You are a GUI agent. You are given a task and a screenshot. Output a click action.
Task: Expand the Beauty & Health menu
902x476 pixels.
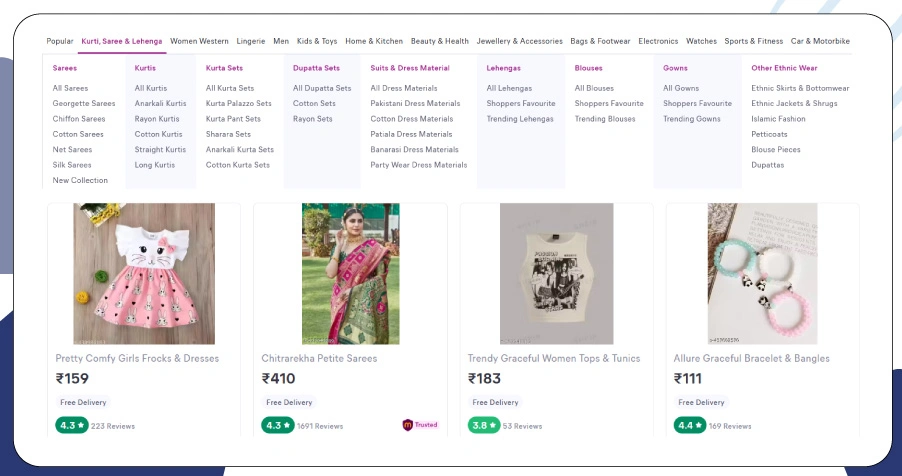click(x=439, y=41)
